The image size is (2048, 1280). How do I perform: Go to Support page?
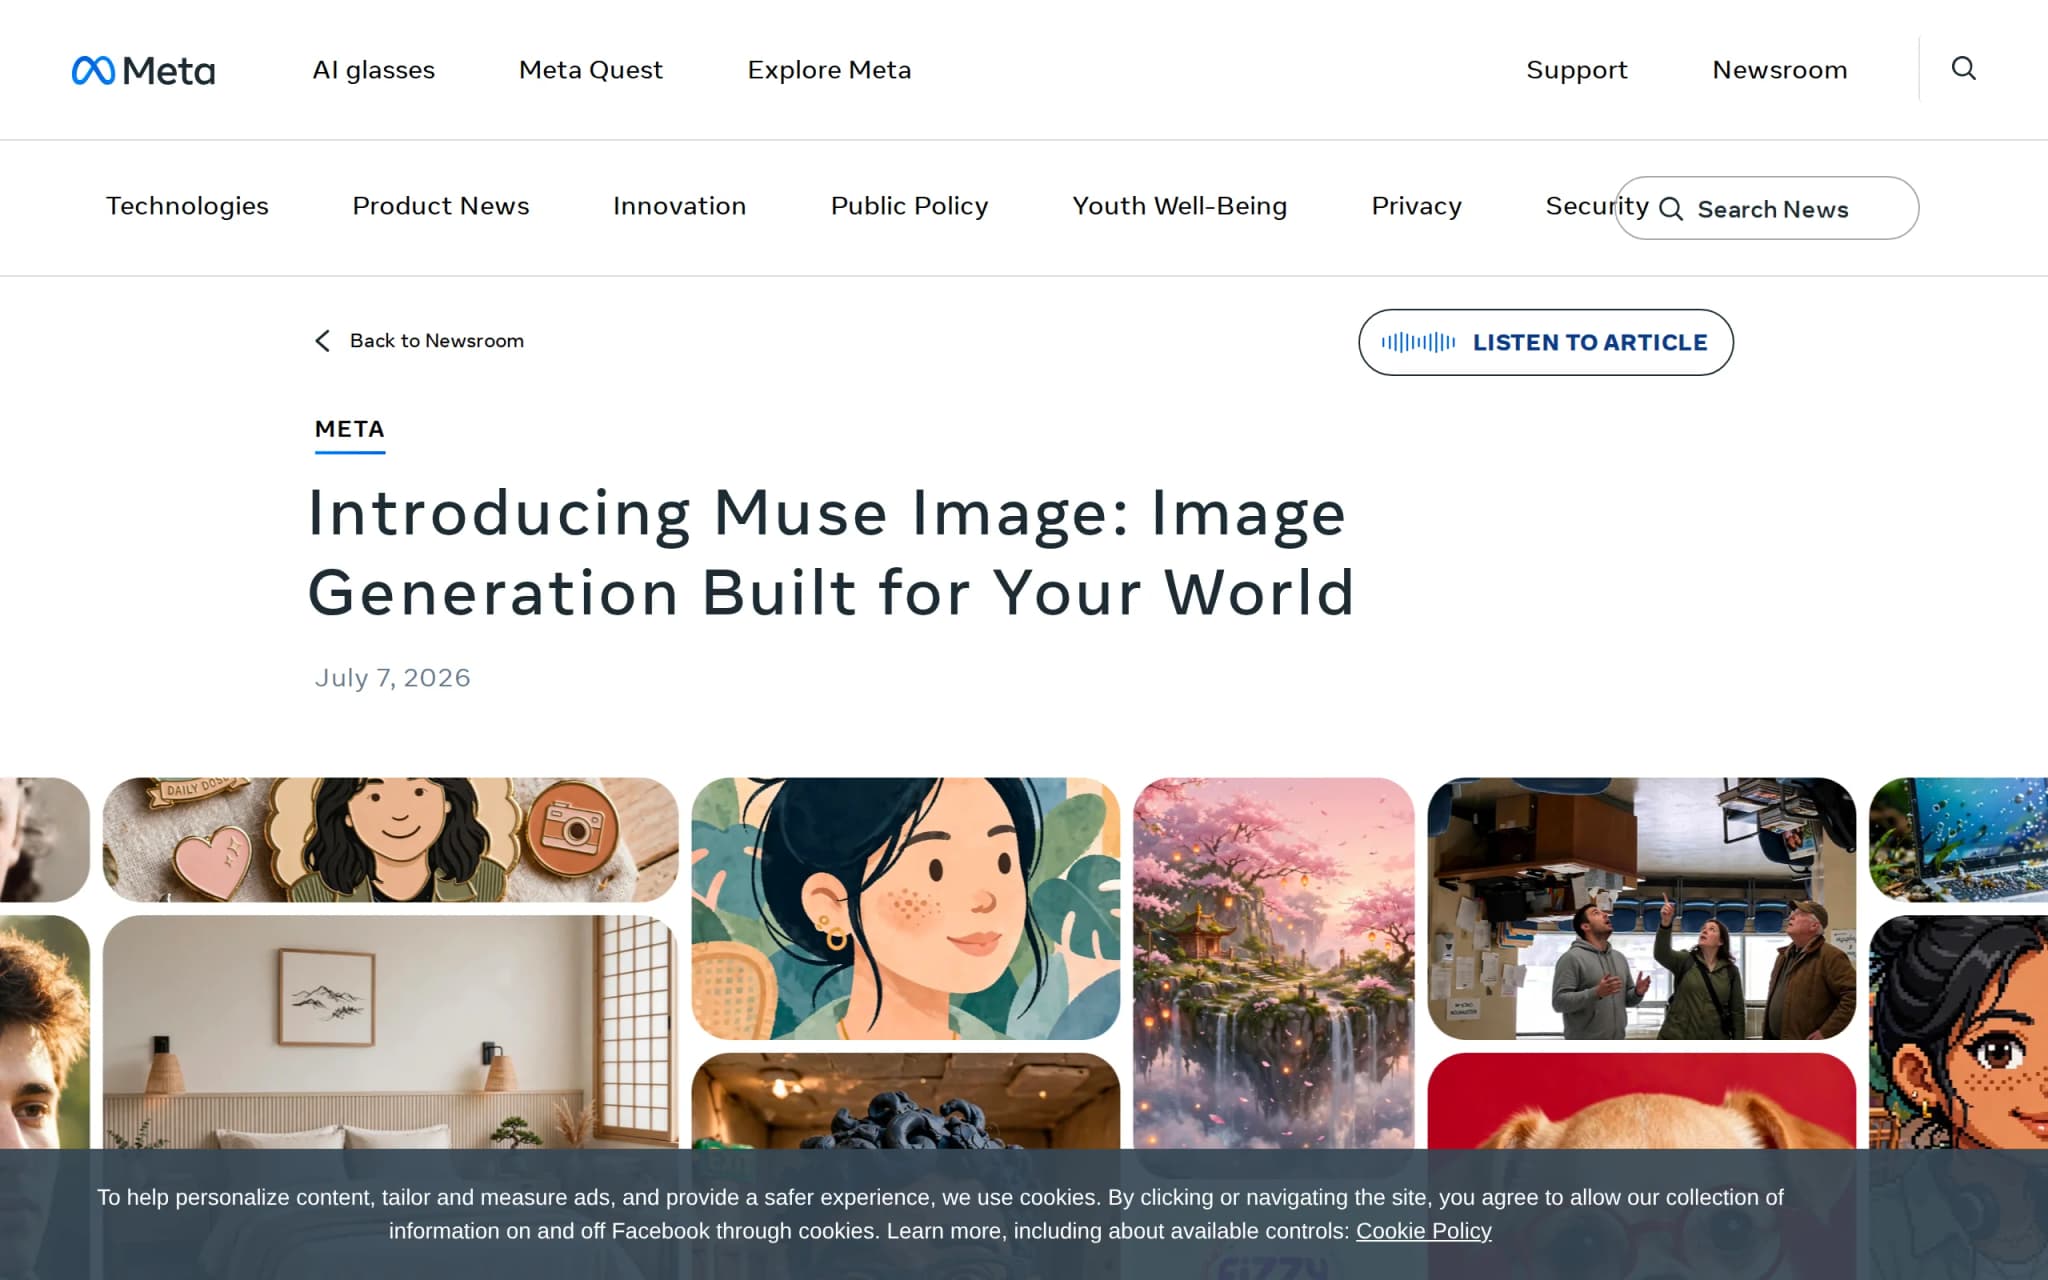pyautogui.click(x=1576, y=70)
